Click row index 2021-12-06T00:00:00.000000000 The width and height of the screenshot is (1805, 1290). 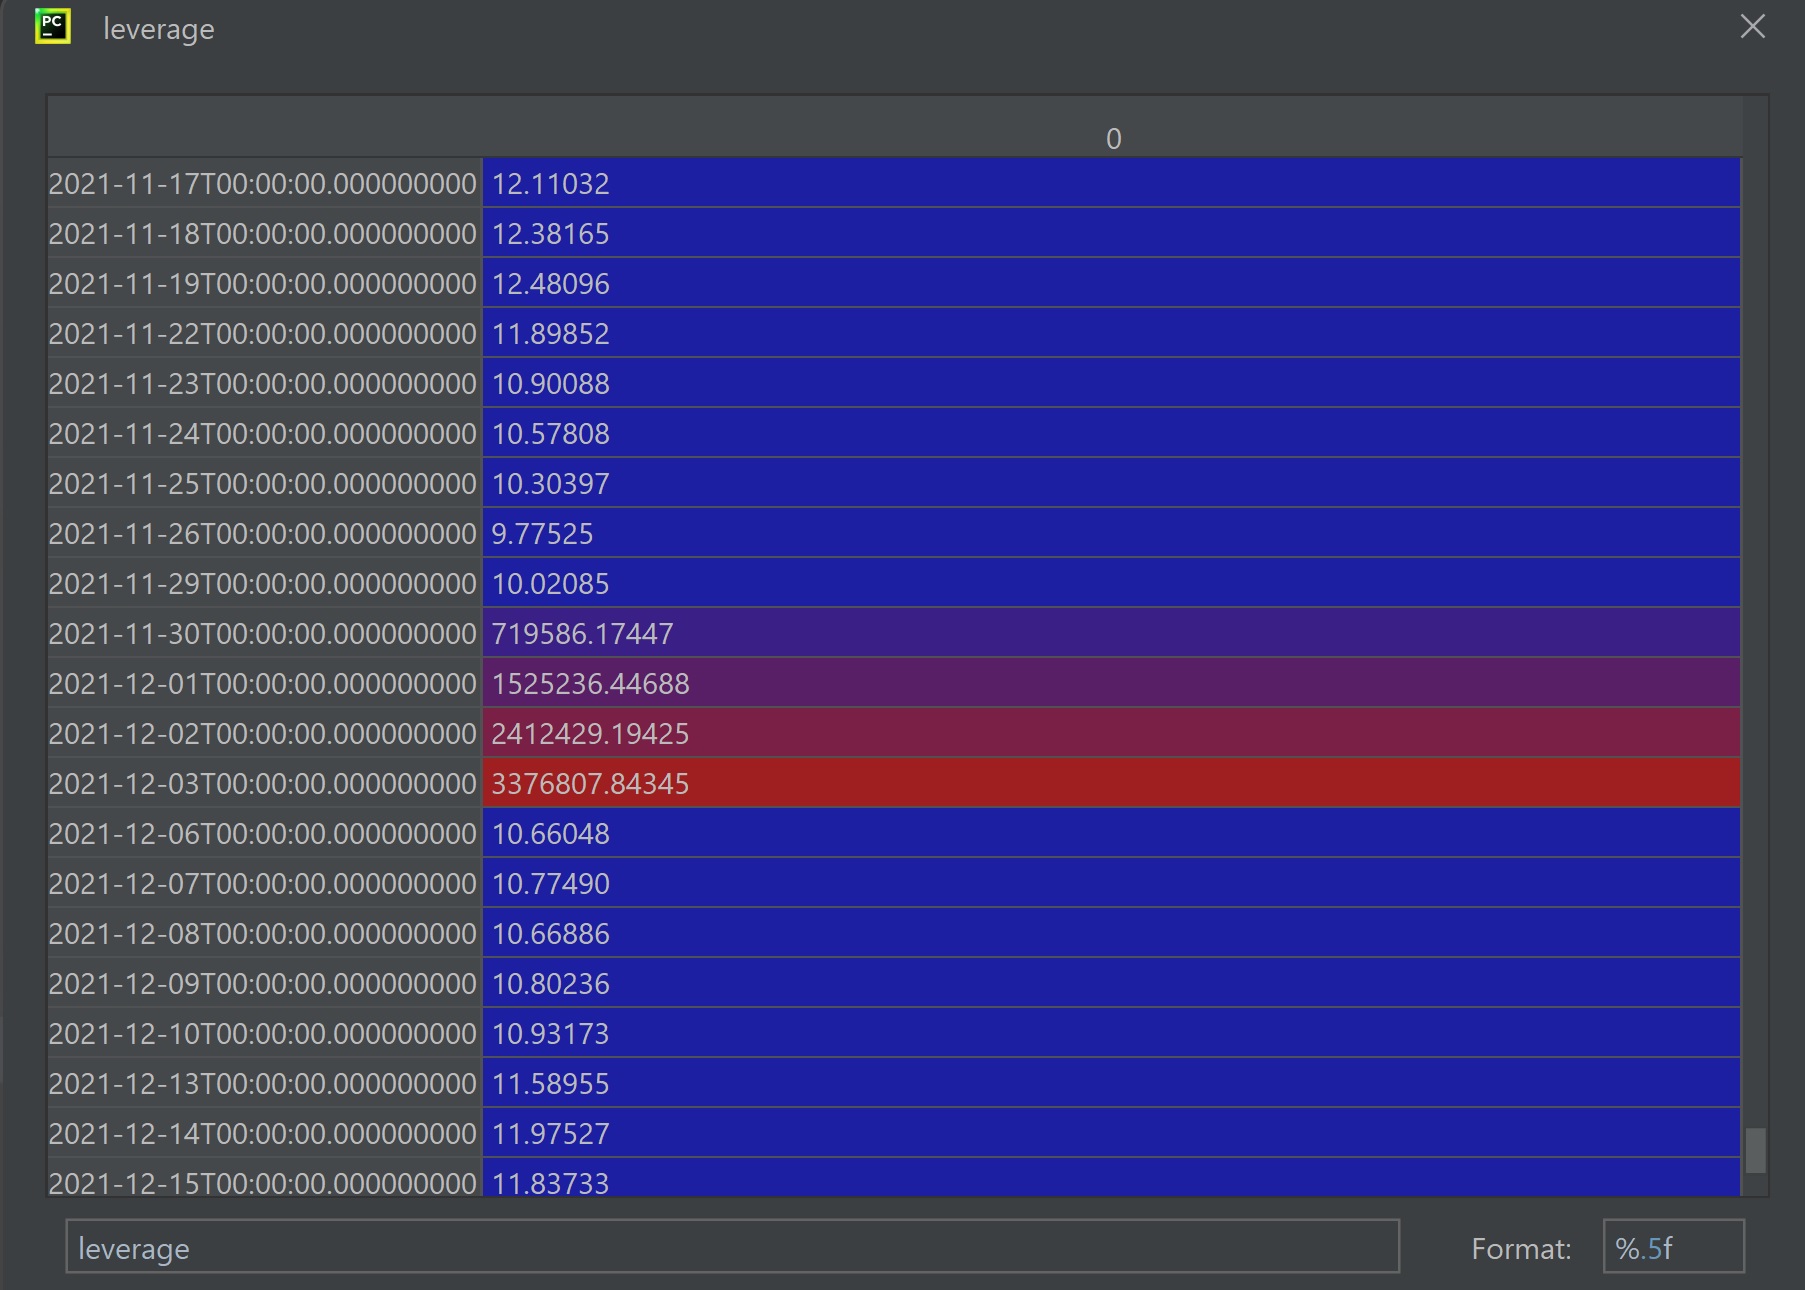pyautogui.click(x=264, y=833)
